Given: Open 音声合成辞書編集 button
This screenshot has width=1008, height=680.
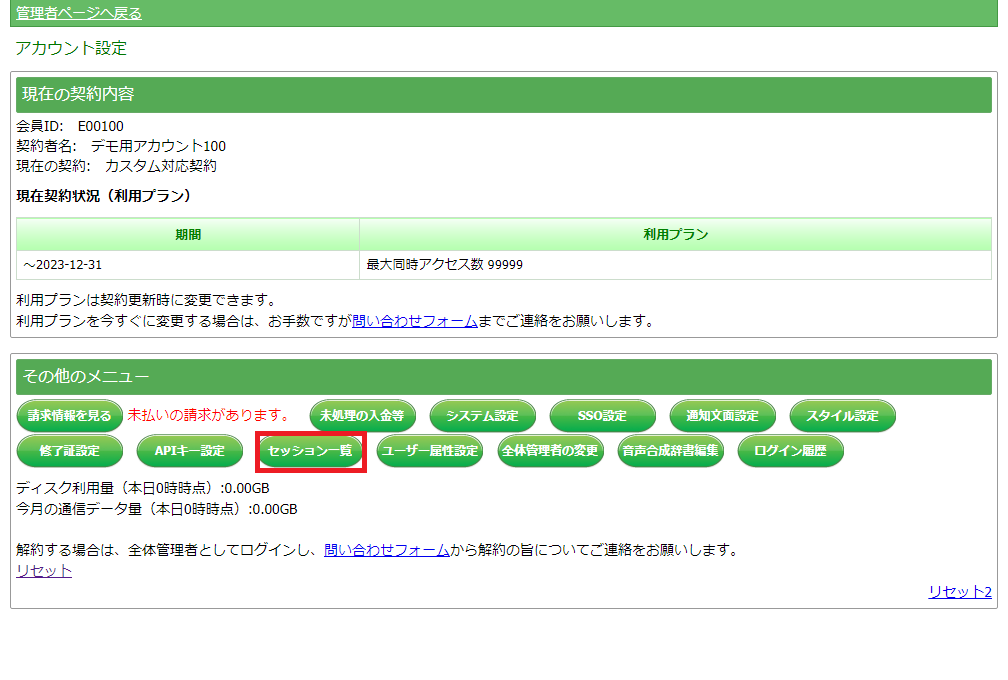Looking at the screenshot, I should pyautogui.click(x=670, y=451).
